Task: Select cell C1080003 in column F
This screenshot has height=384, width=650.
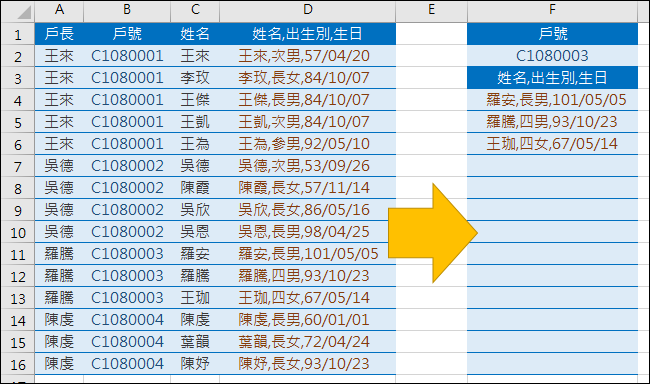Action: click(x=552, y=56)
